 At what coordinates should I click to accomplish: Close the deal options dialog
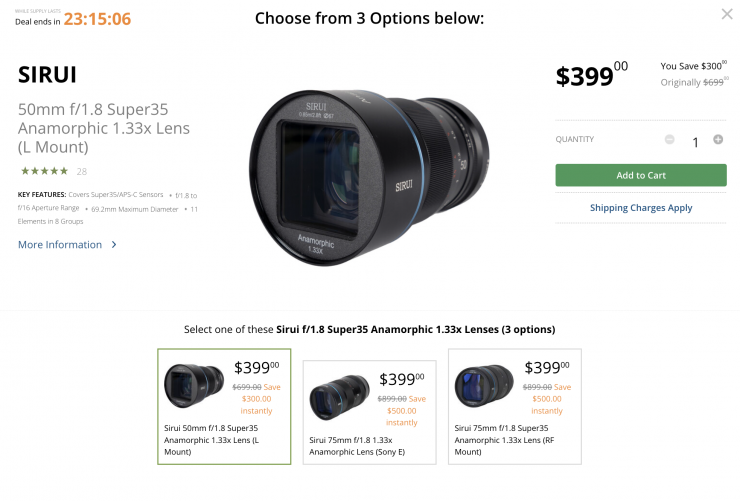pyautogui.click(x=727, y=14)
